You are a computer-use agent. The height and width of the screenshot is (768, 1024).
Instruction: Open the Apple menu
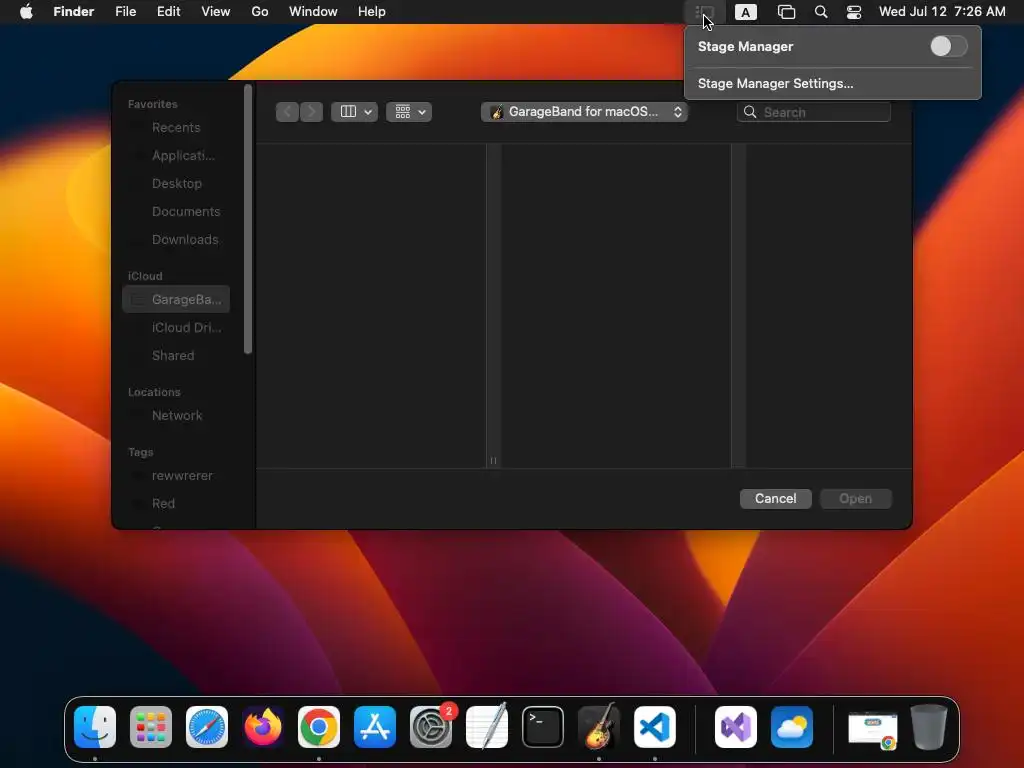pos(26,12)
